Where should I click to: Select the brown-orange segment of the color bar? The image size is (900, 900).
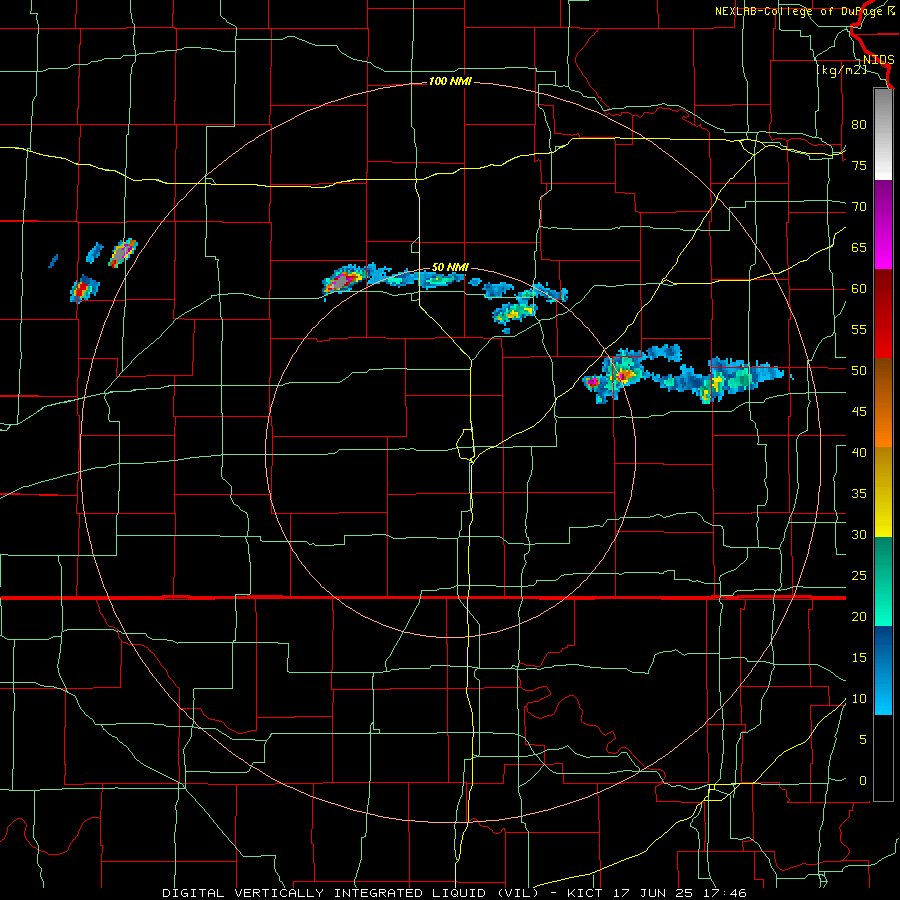click(x=883, y=403)
